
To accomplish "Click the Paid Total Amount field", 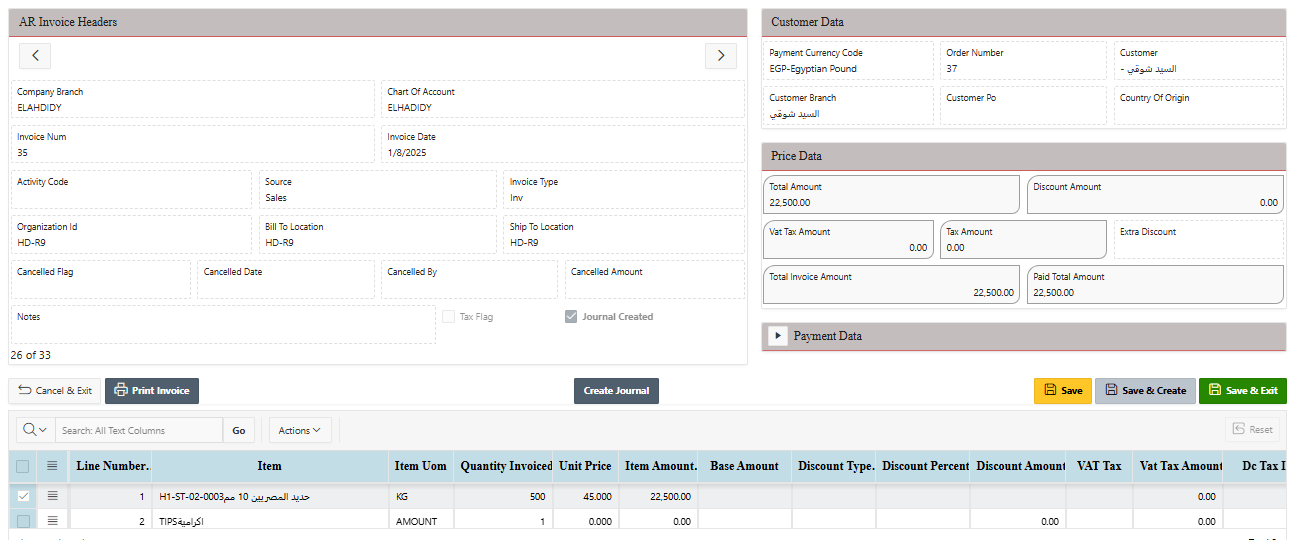I will [x=1155, y=284].
